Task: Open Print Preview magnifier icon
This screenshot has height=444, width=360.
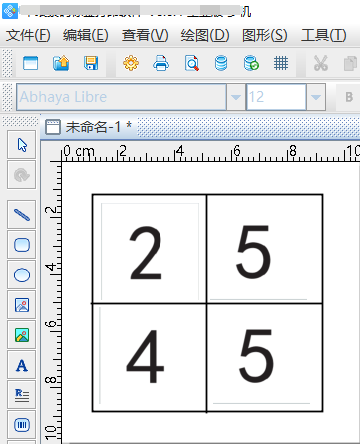Action: [192, 63]
